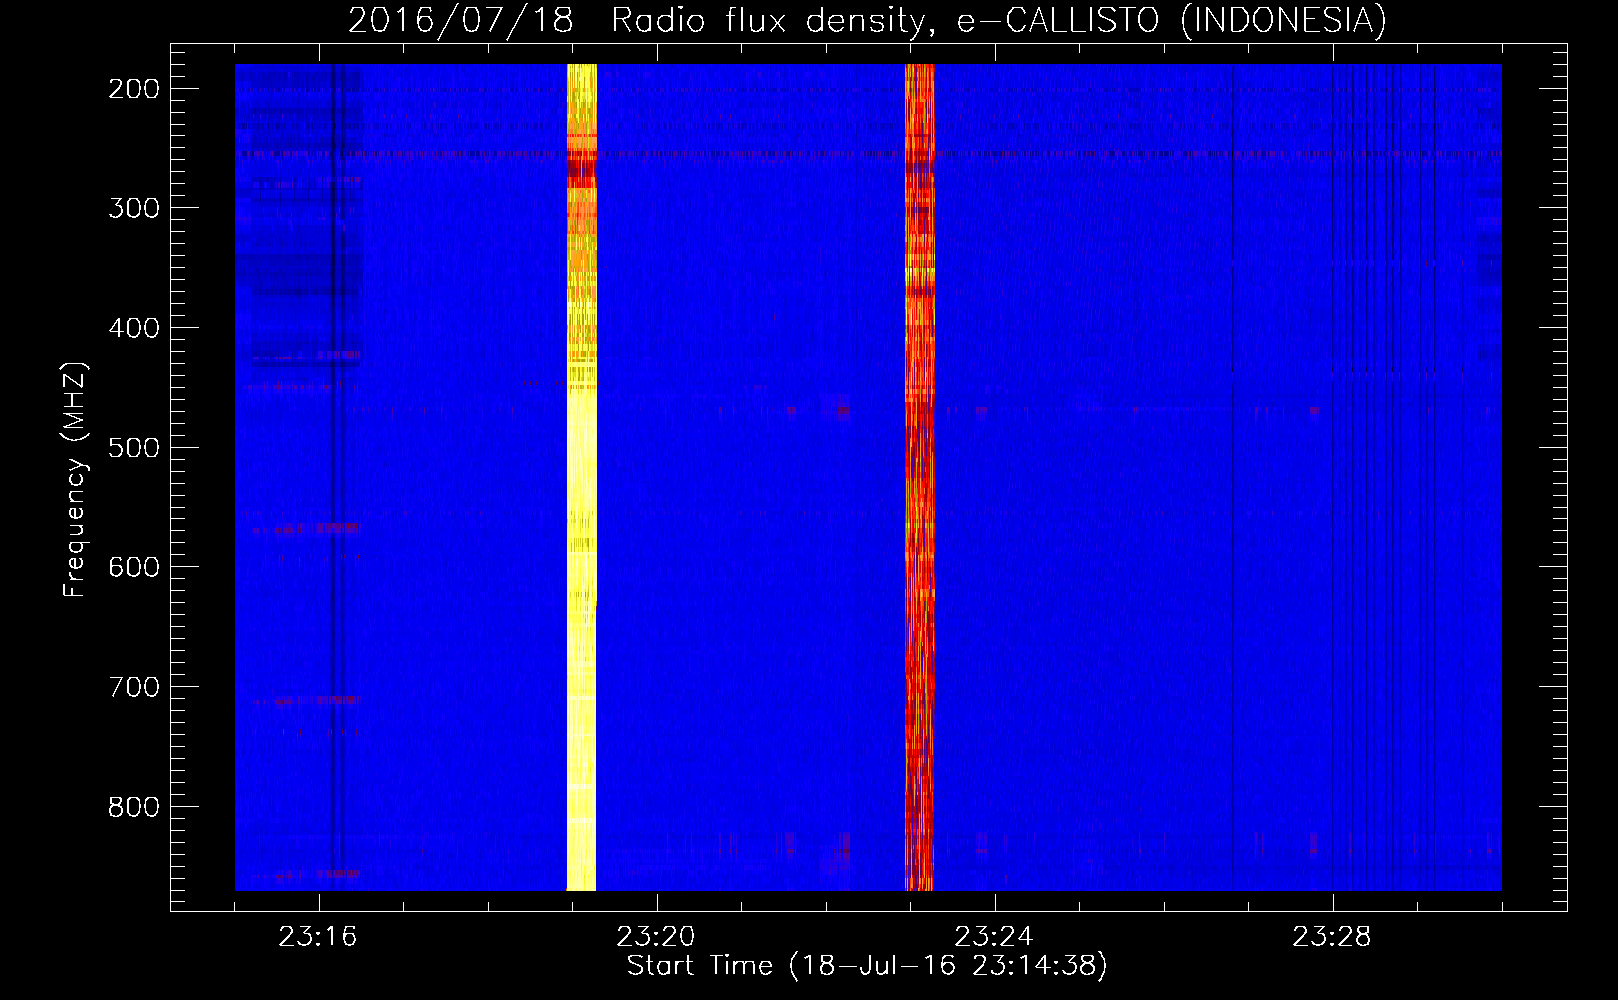Select the 800 frequency tick label
1618x1000 pixels.
(x=134, y=806)
